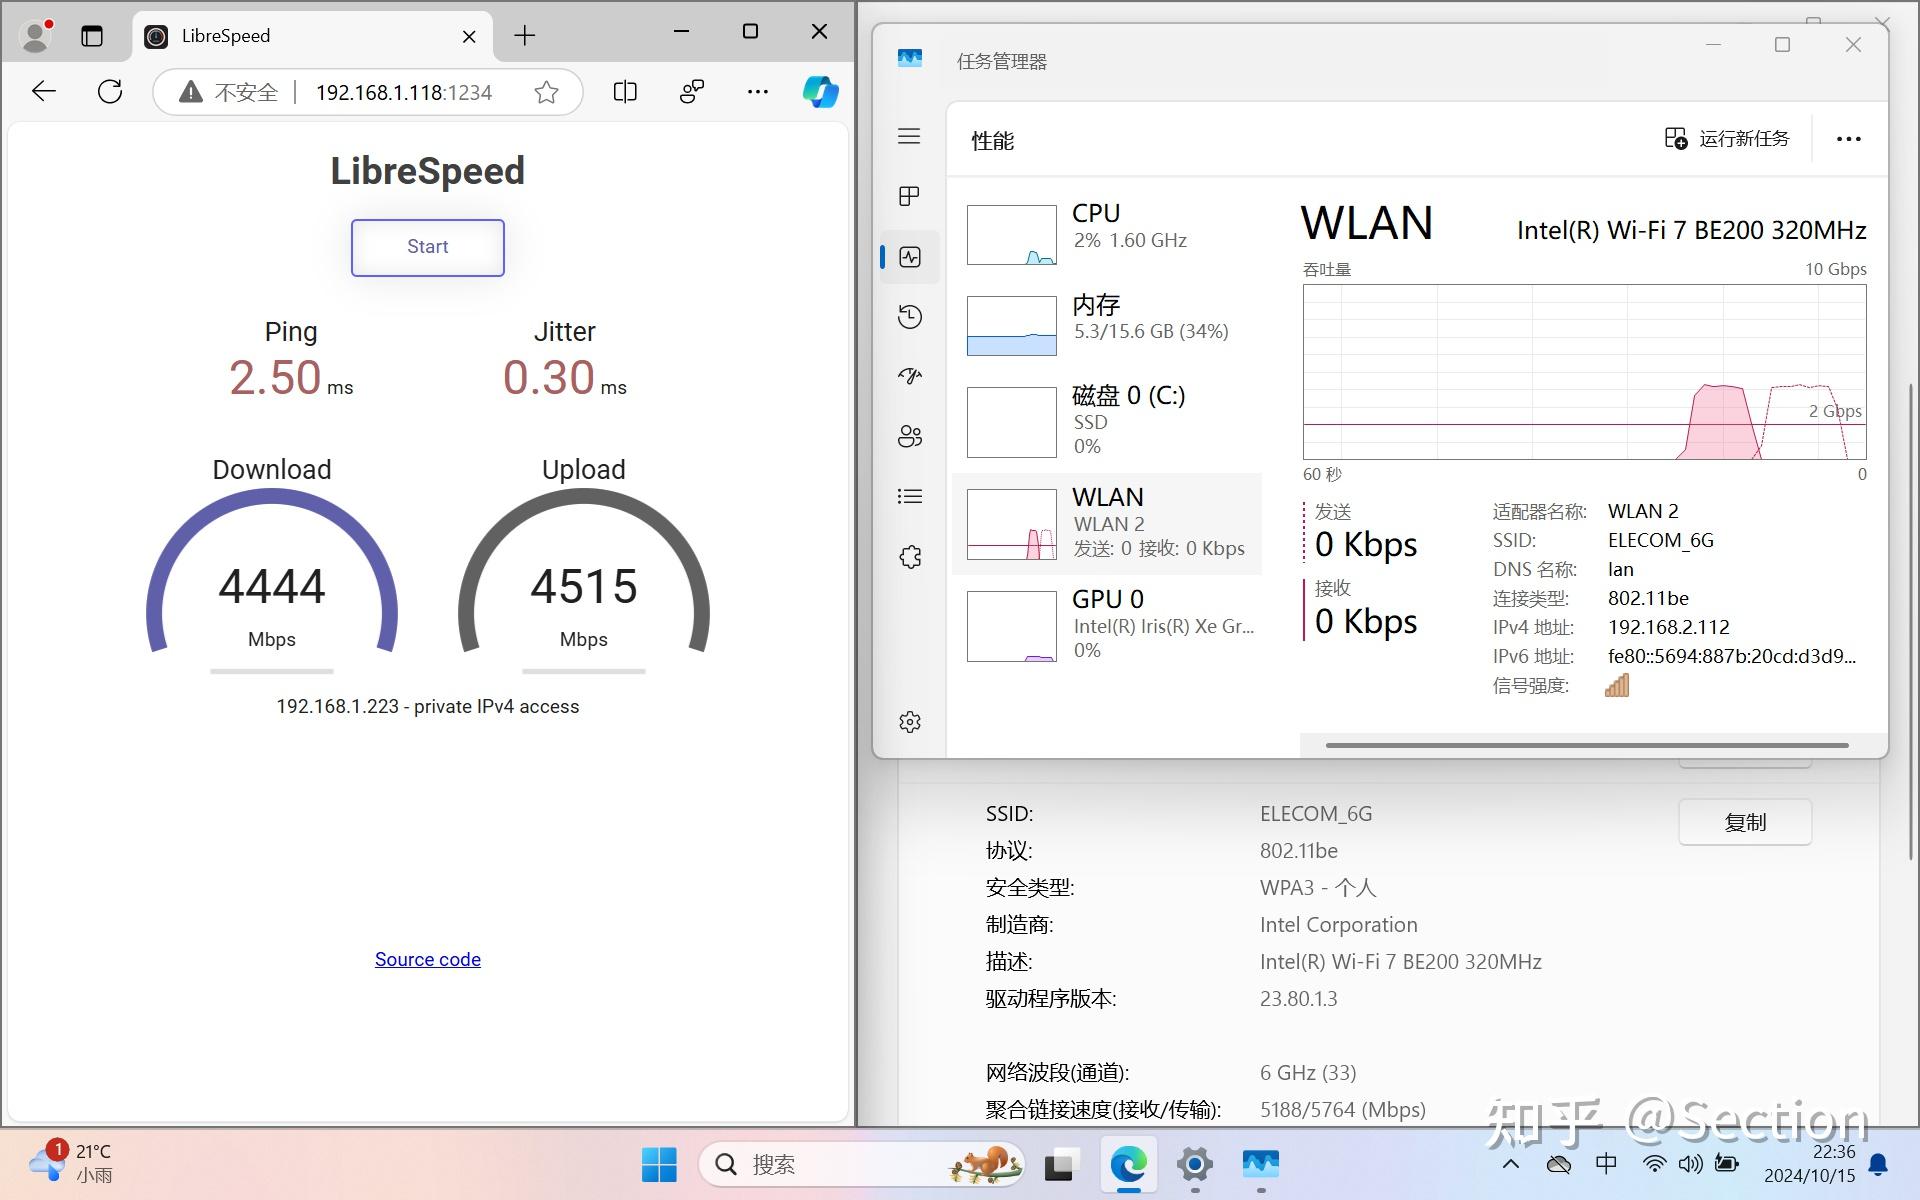Image resolution: width=1920 pixels, height=1200 pixels.
Task: Open the Users view in Task Manager
Action: pyautogui.click(x=908, y=436)
